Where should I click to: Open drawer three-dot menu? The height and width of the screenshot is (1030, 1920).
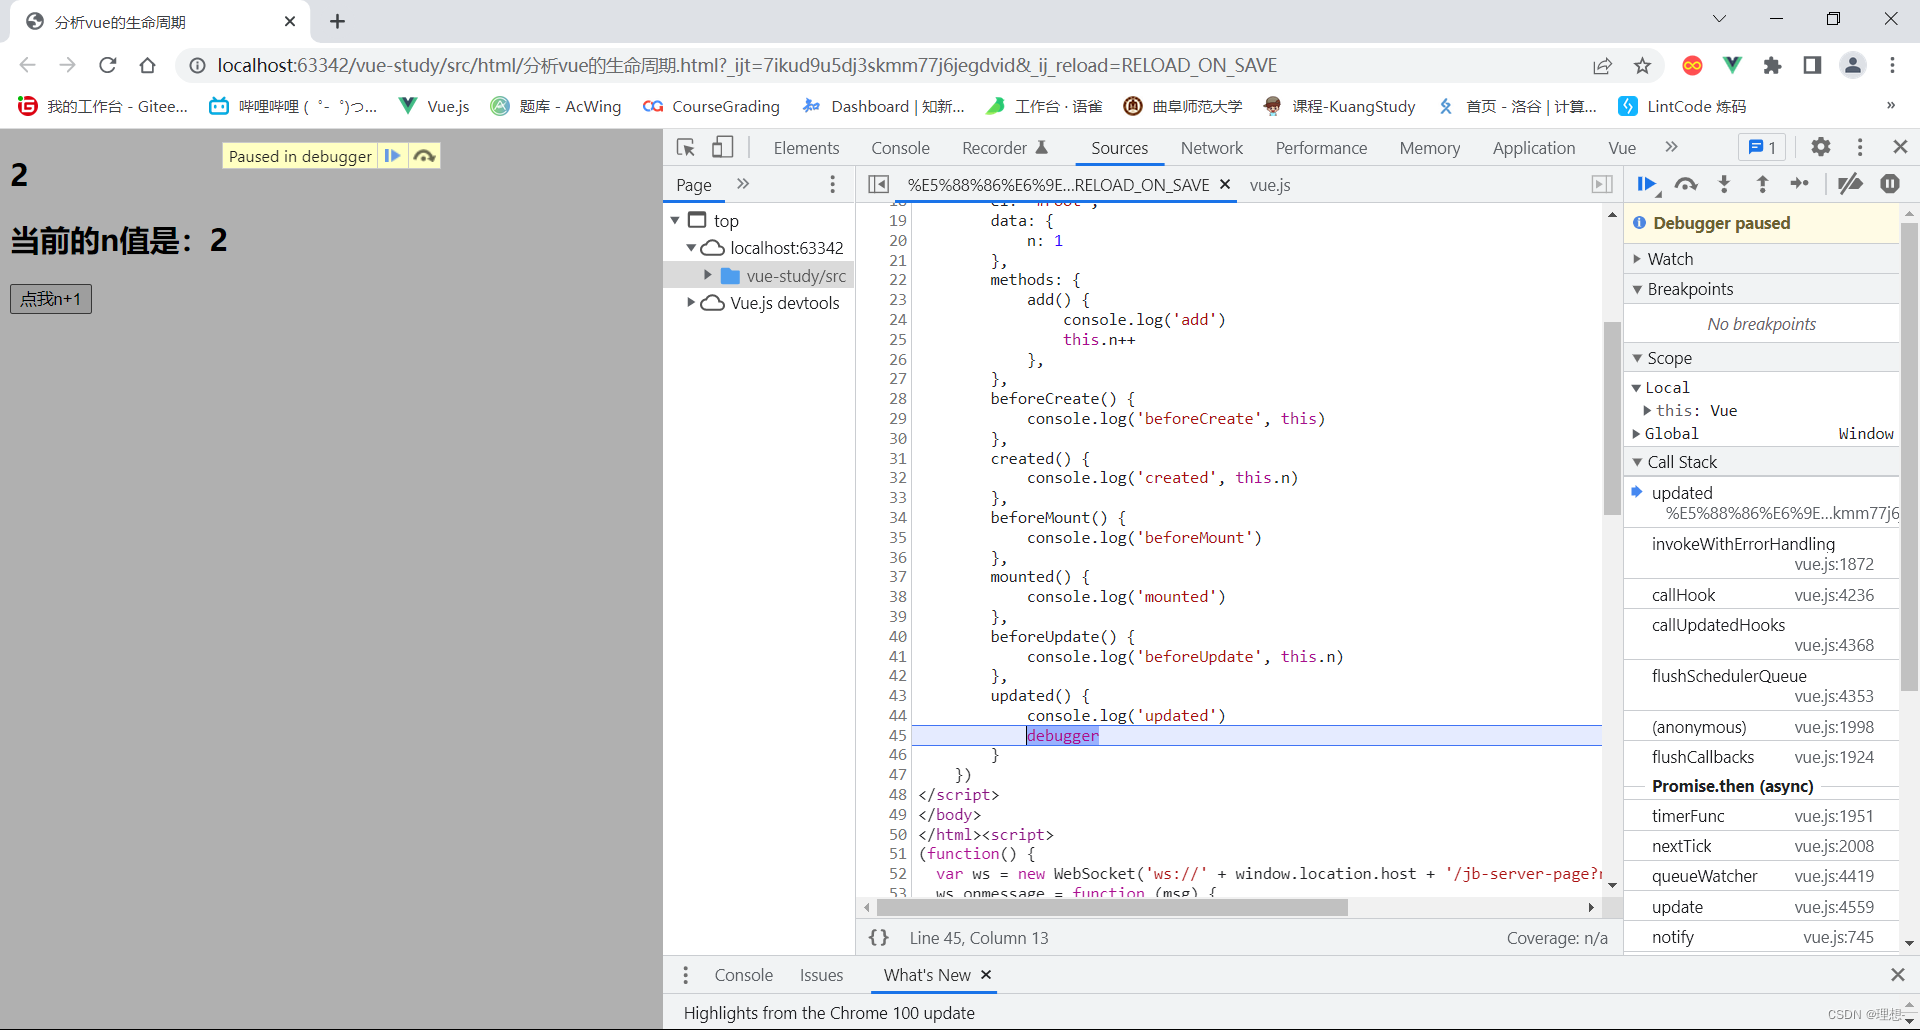click(685, 975)
